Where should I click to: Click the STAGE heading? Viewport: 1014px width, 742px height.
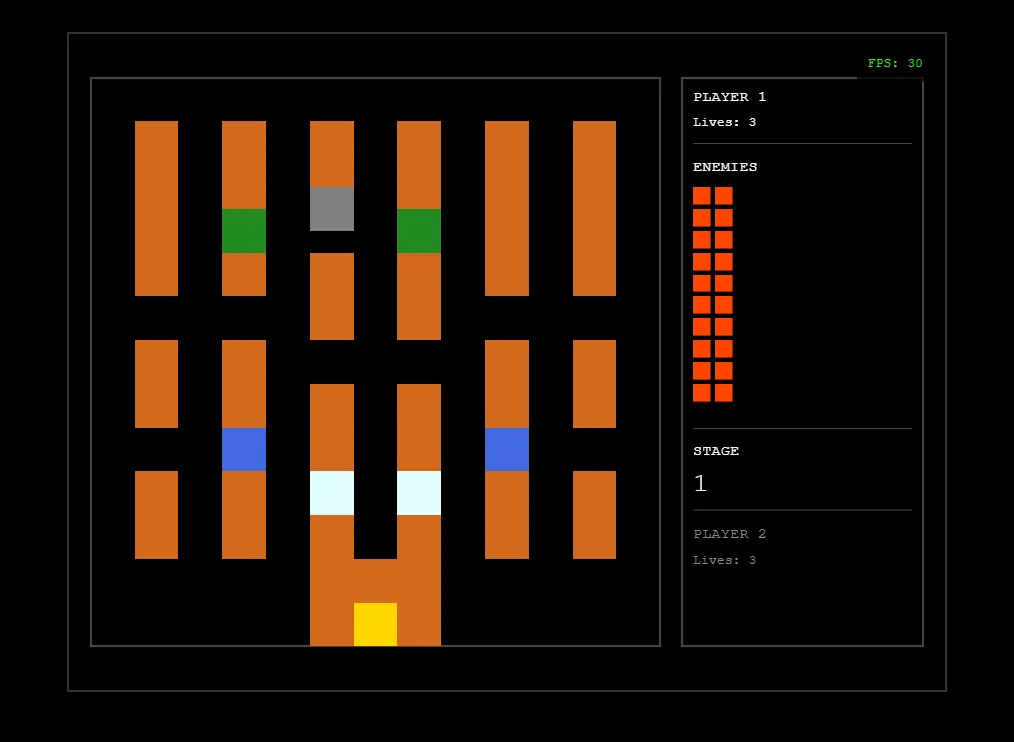(716, 451)
